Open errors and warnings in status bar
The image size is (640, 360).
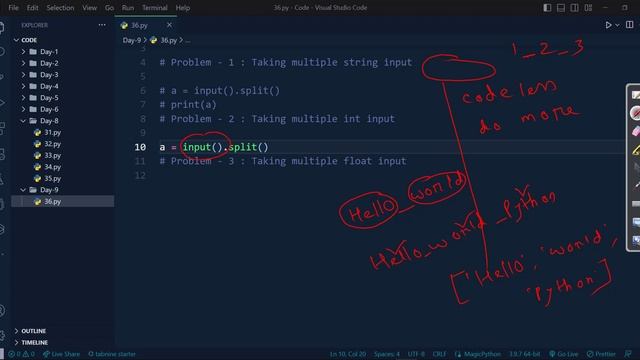pyautogui.click(x=22, y=354)
